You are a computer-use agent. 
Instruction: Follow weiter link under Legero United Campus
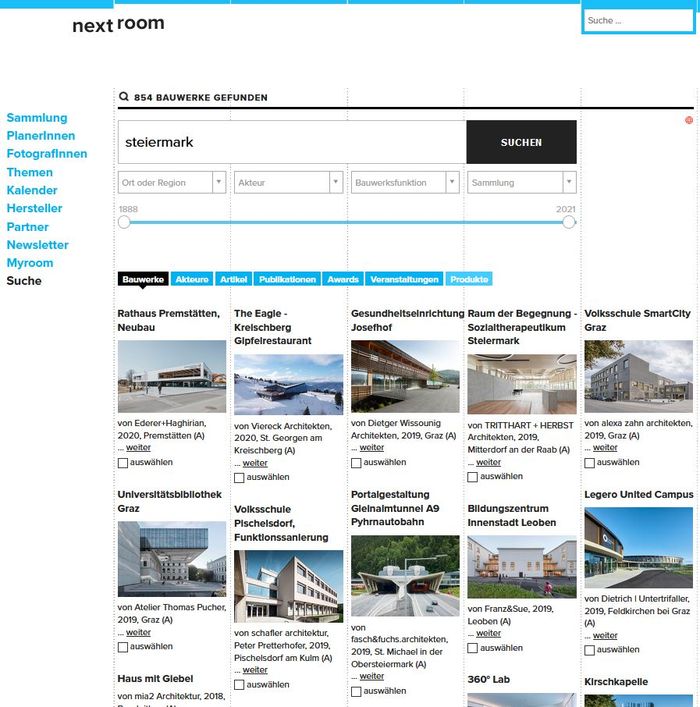pyautogui.click(x=605, y=635)
